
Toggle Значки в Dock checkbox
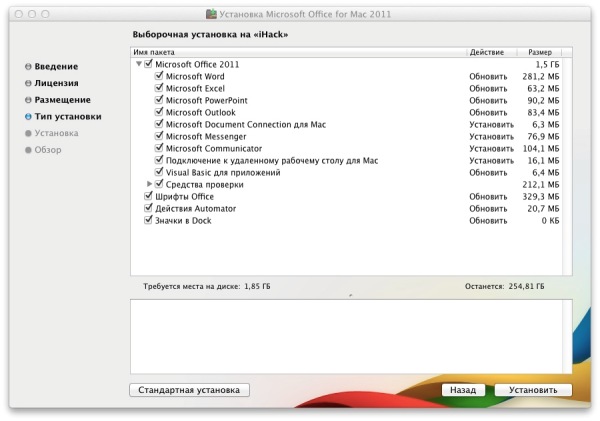tap(148, 220)
